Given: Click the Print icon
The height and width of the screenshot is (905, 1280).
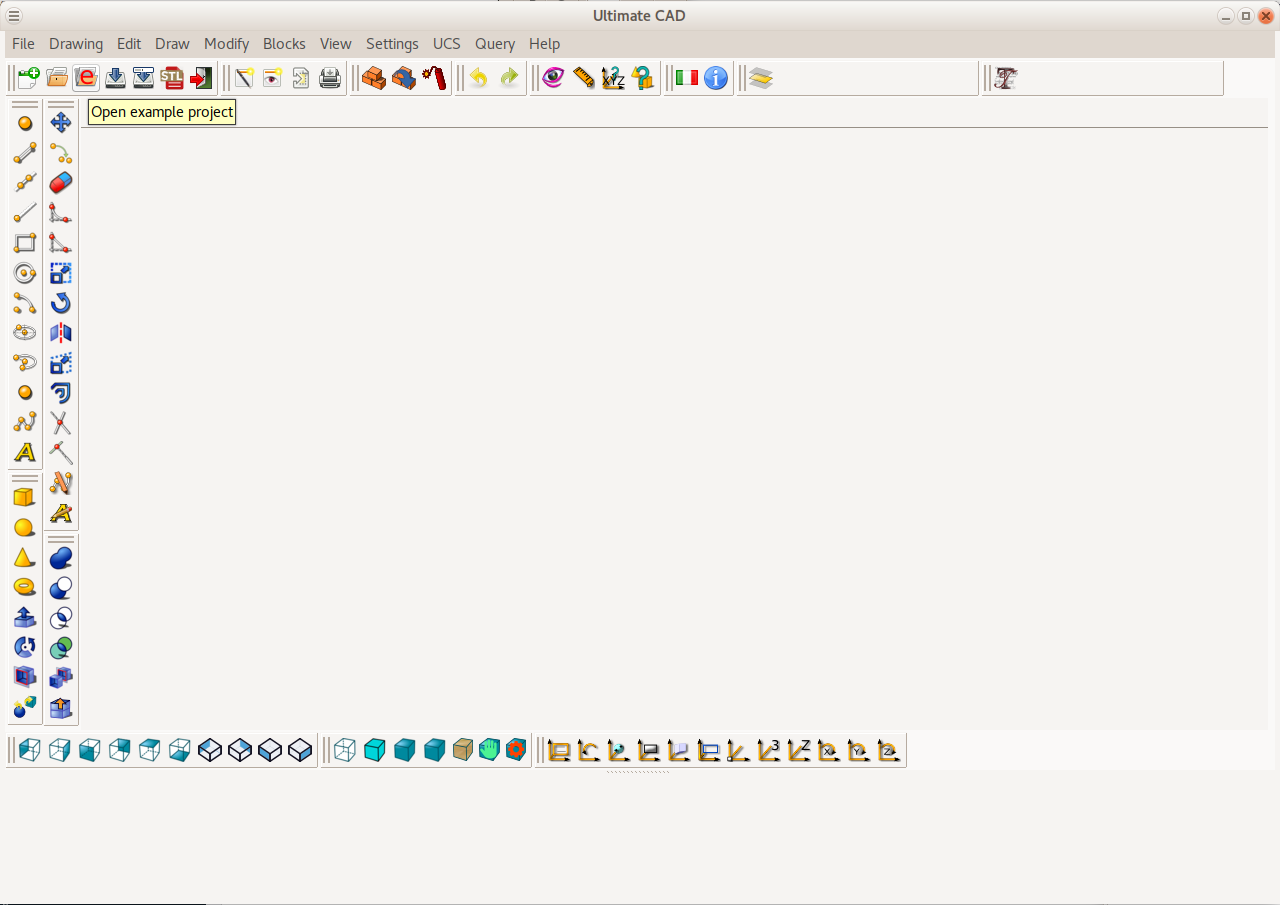Looking at the screenshot, I should pyautogui.click(x=330, y=78).
